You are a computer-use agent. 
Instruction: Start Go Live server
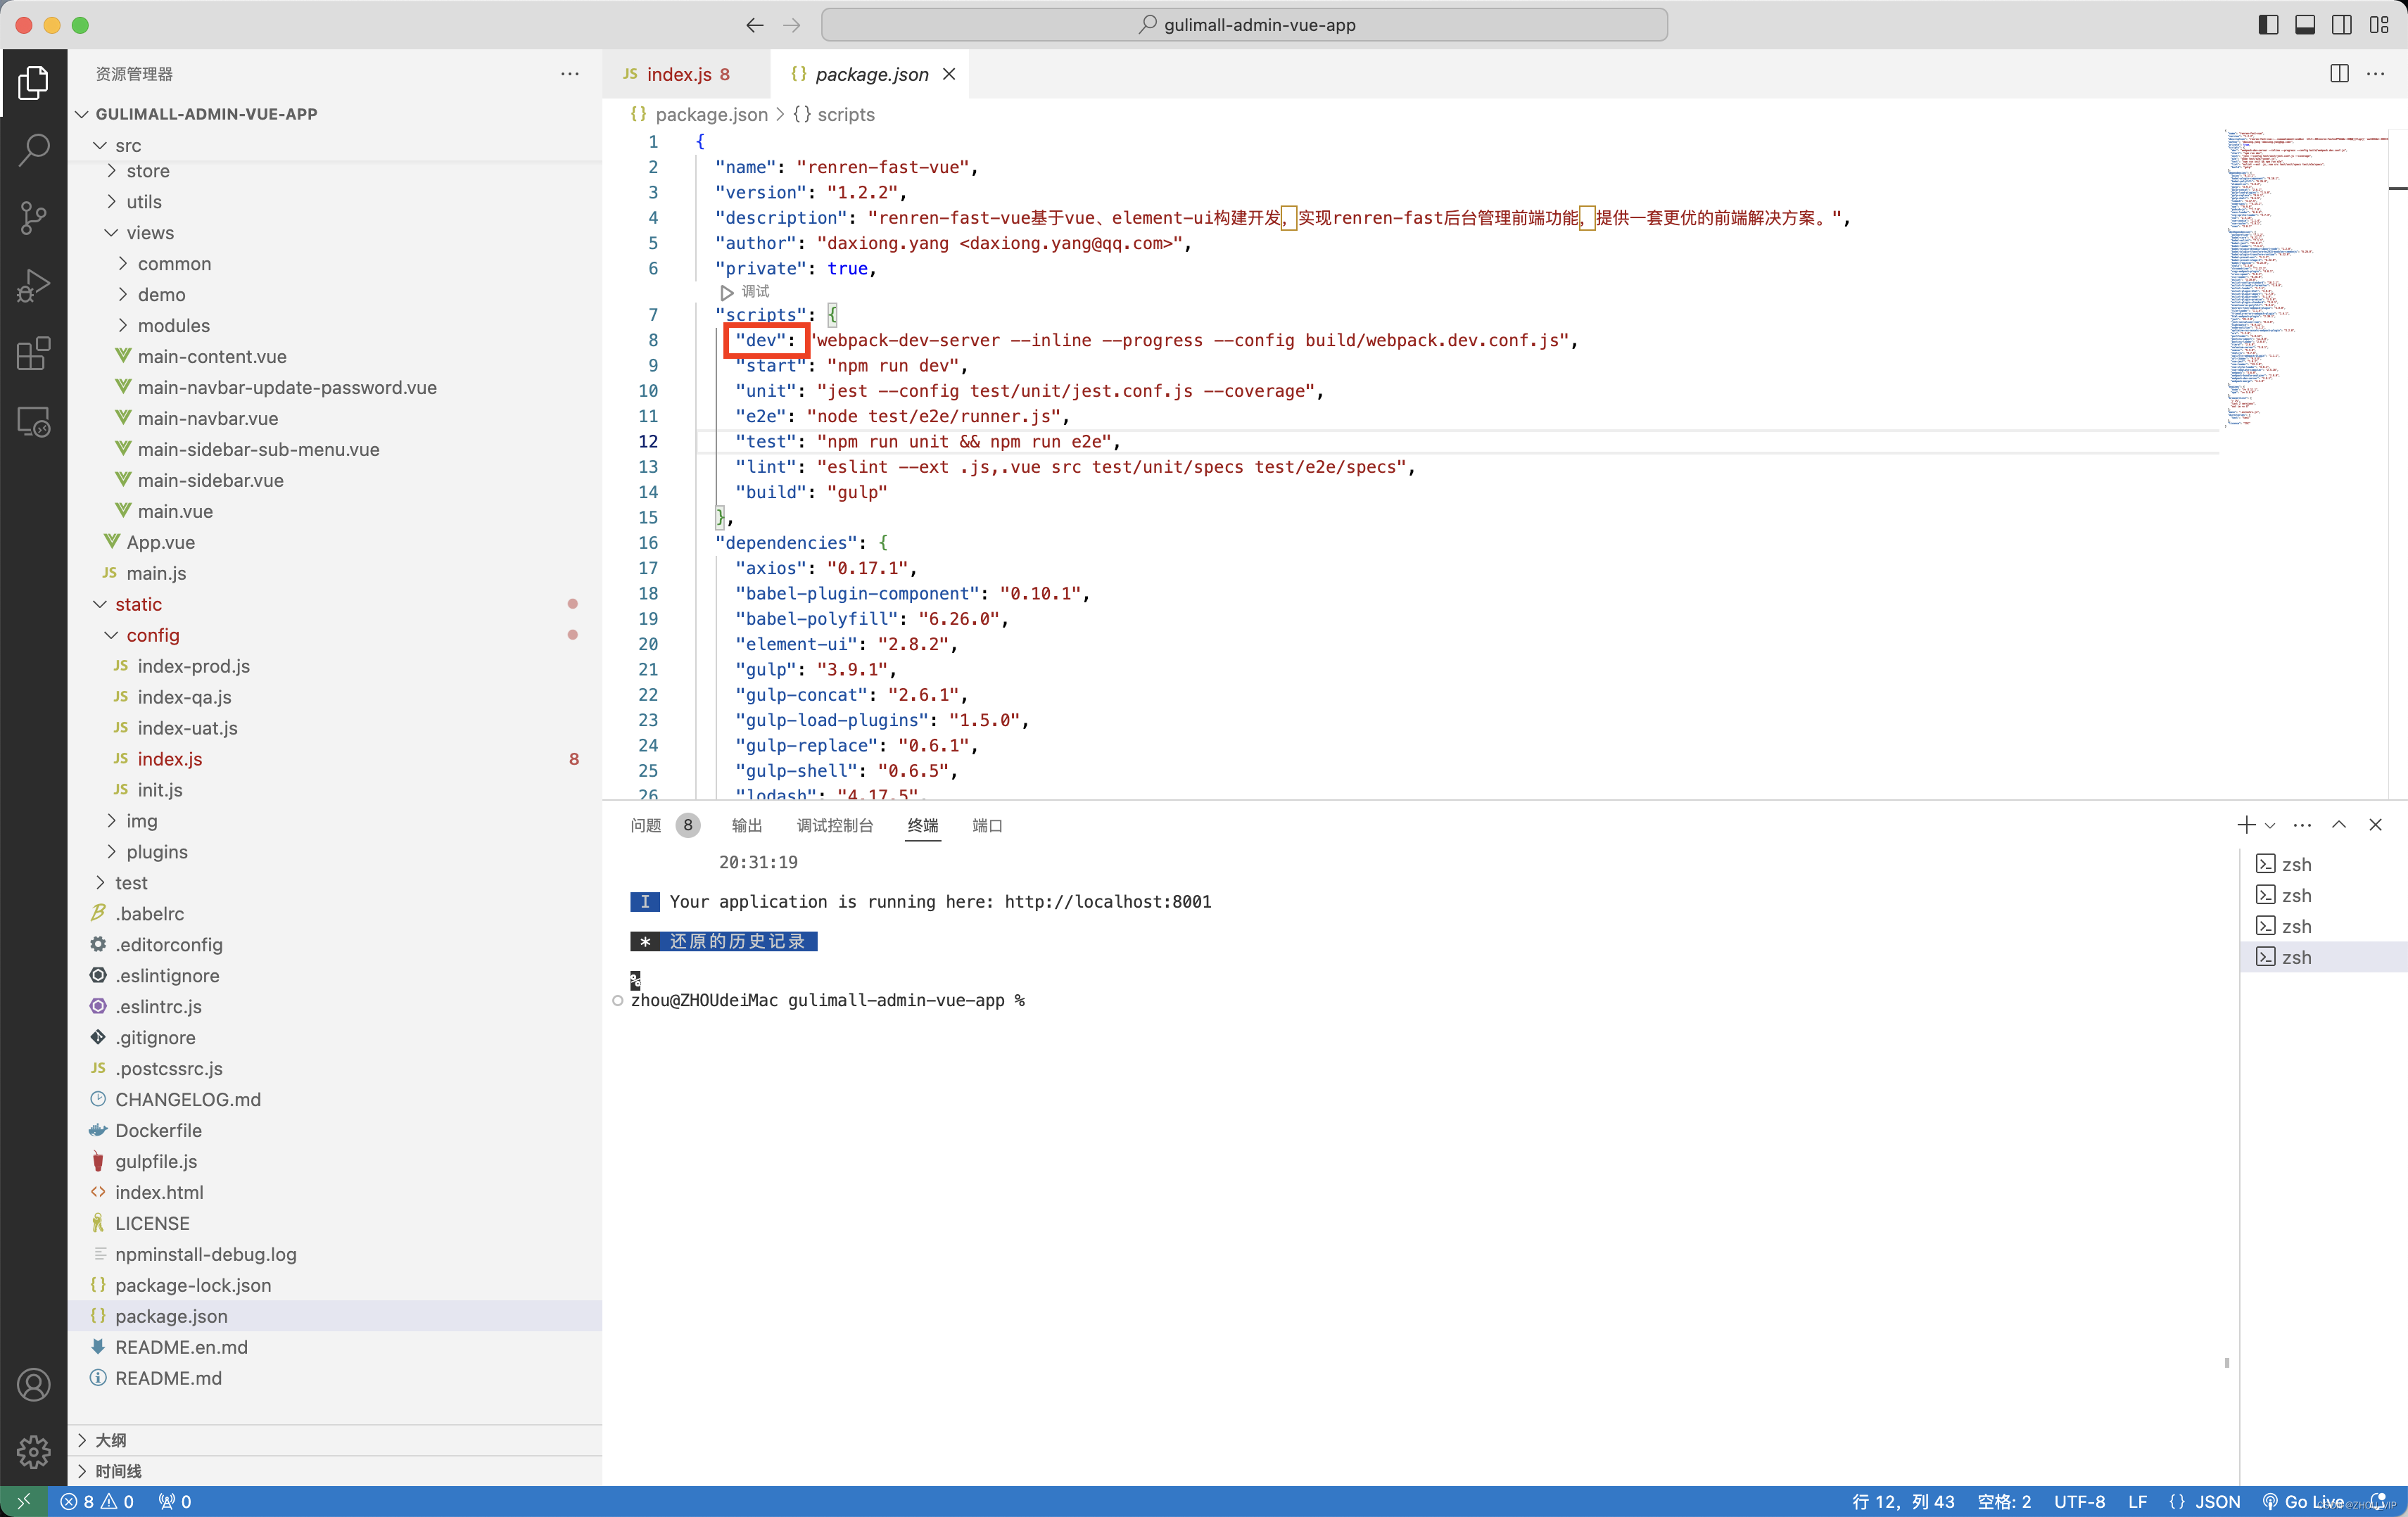pyautogui.click(x=2303, y=1501)
